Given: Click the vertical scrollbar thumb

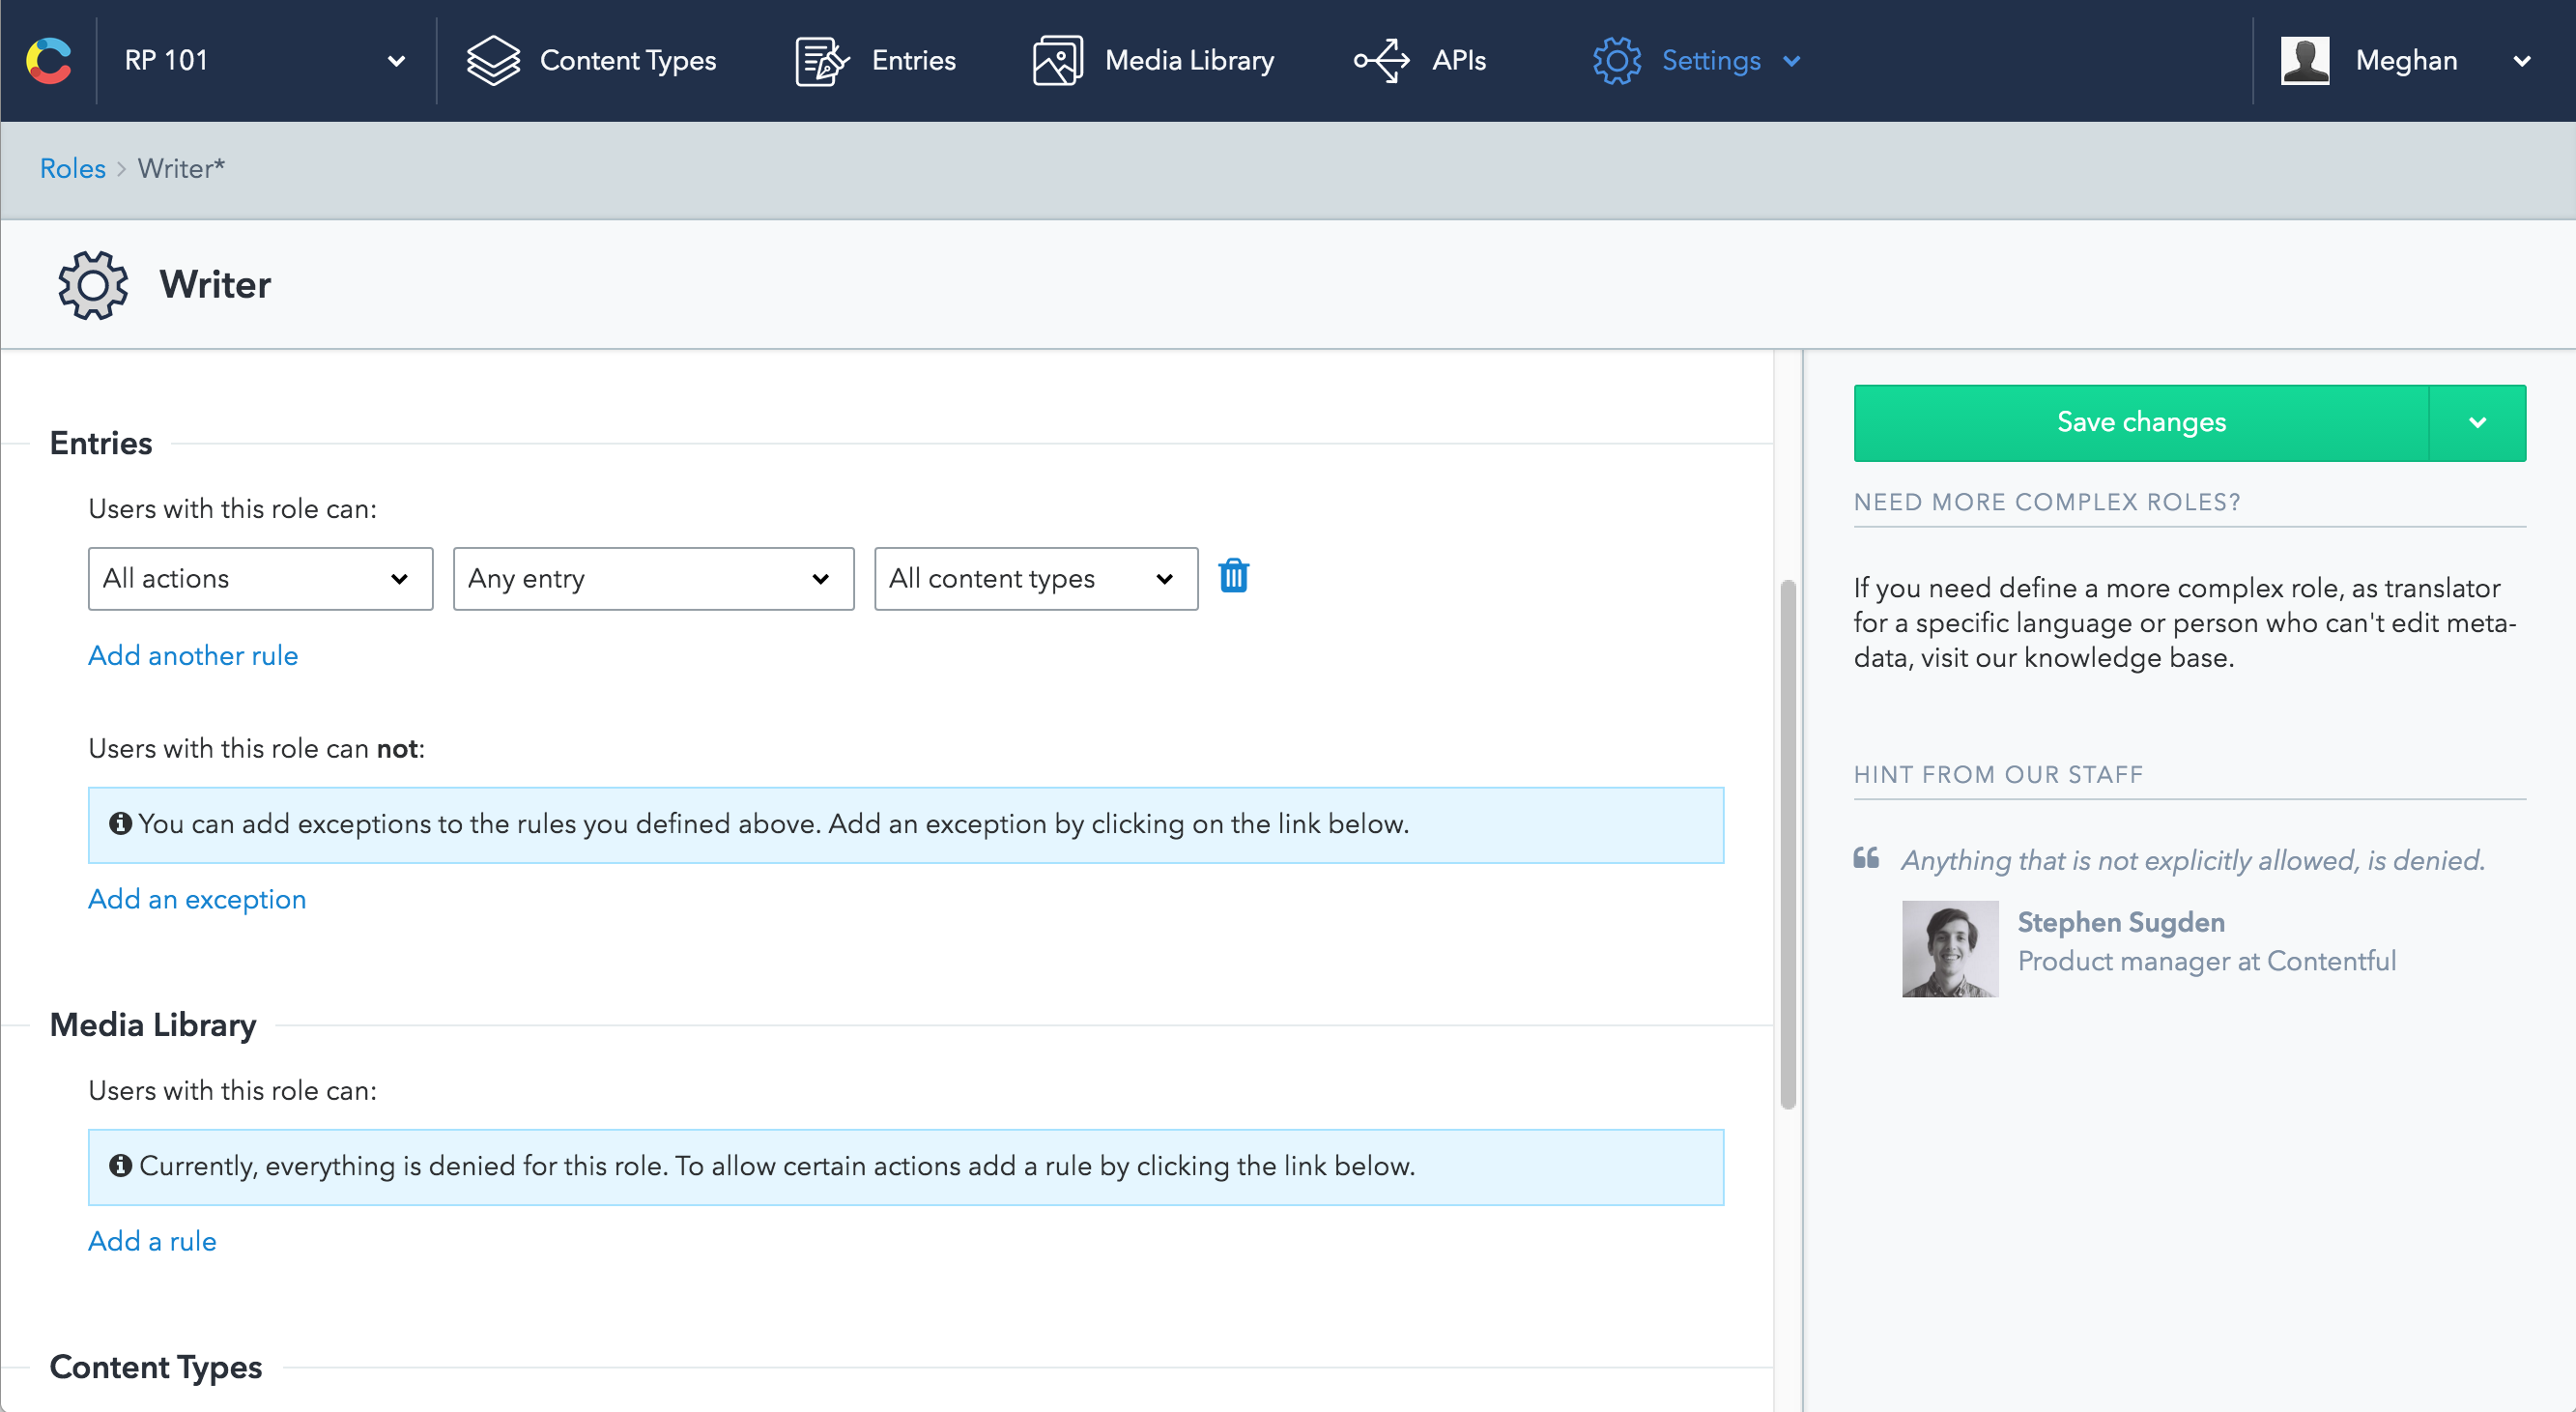Looking at the screenshot, I should click(1788, 843).
